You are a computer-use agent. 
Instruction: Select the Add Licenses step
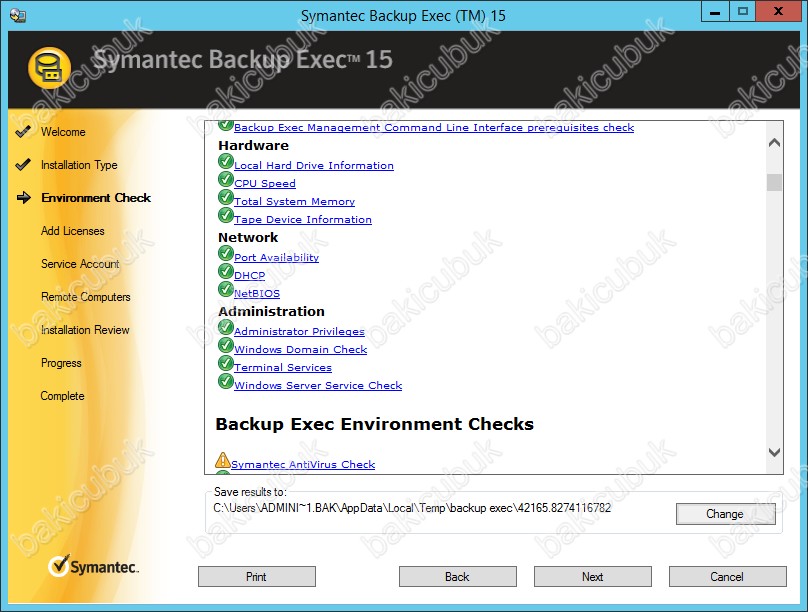(73, 231)
